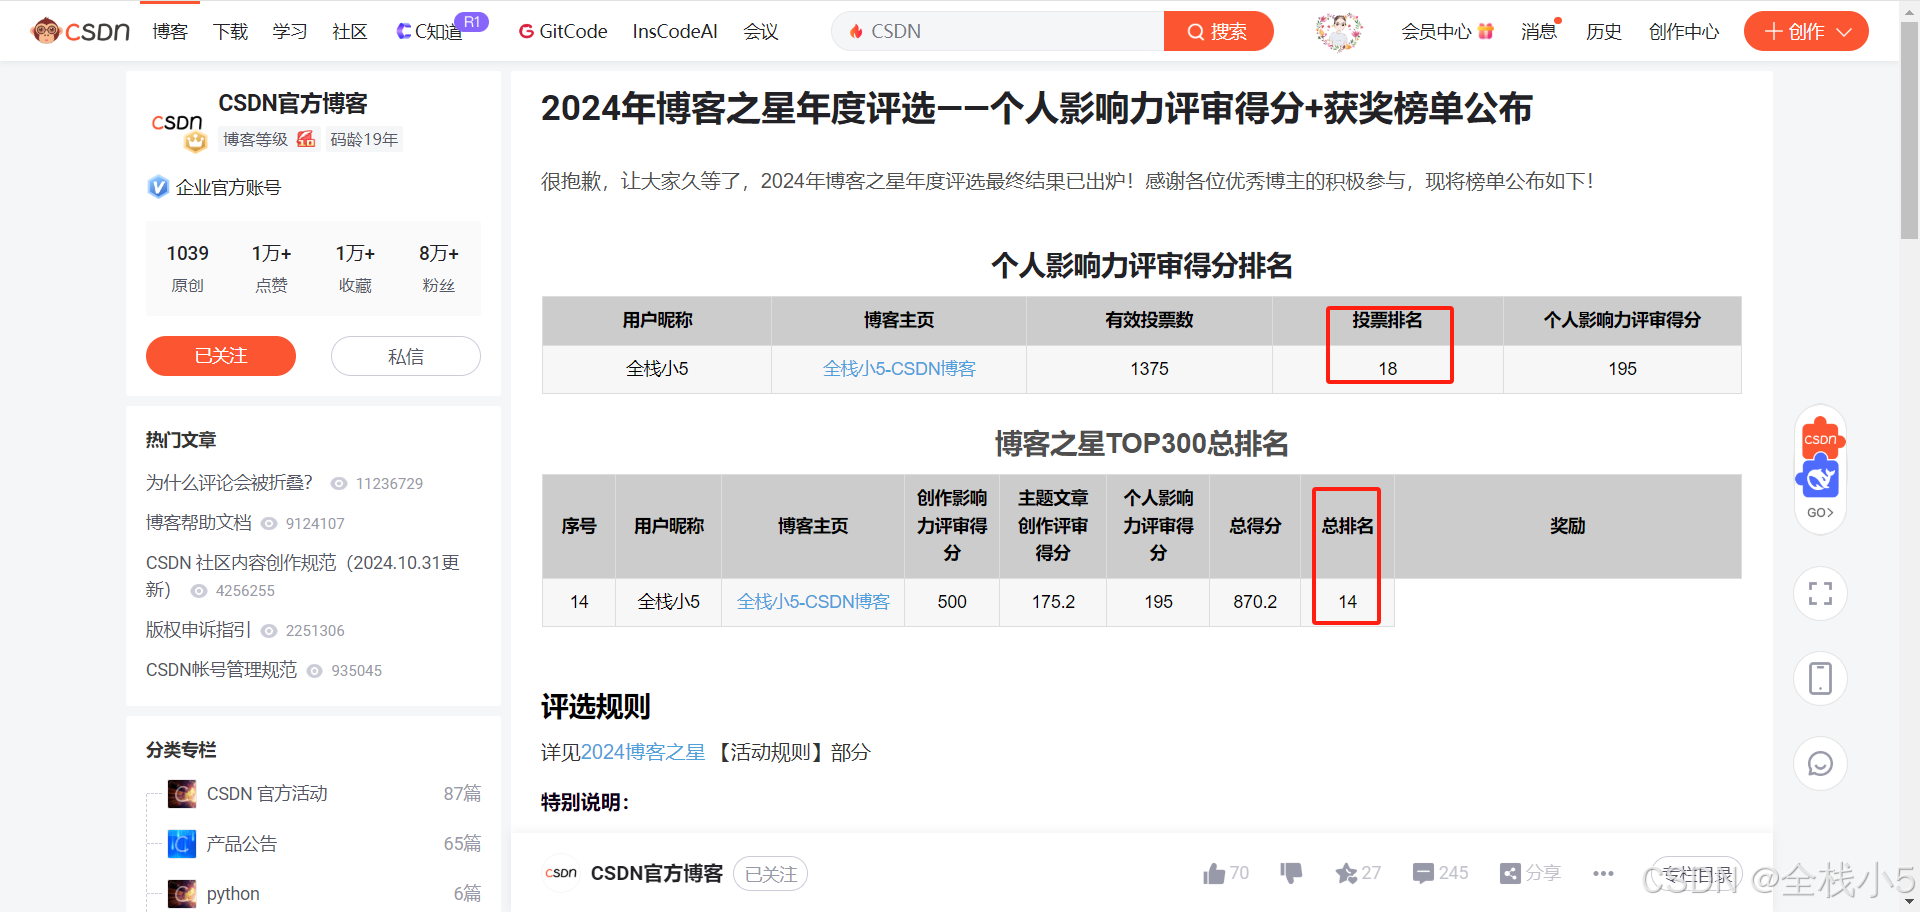
Task: Click the 会员中心 gift icon
Action: click(1485, 31)
